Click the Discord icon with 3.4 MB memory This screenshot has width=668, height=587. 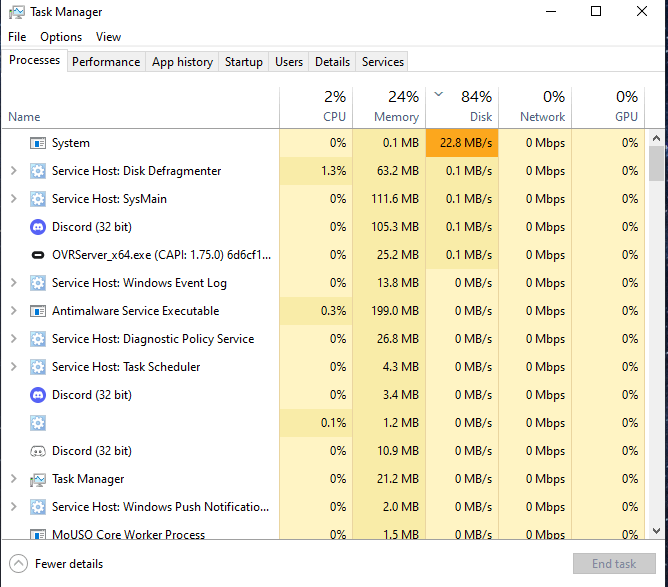(x=38, y=395)
